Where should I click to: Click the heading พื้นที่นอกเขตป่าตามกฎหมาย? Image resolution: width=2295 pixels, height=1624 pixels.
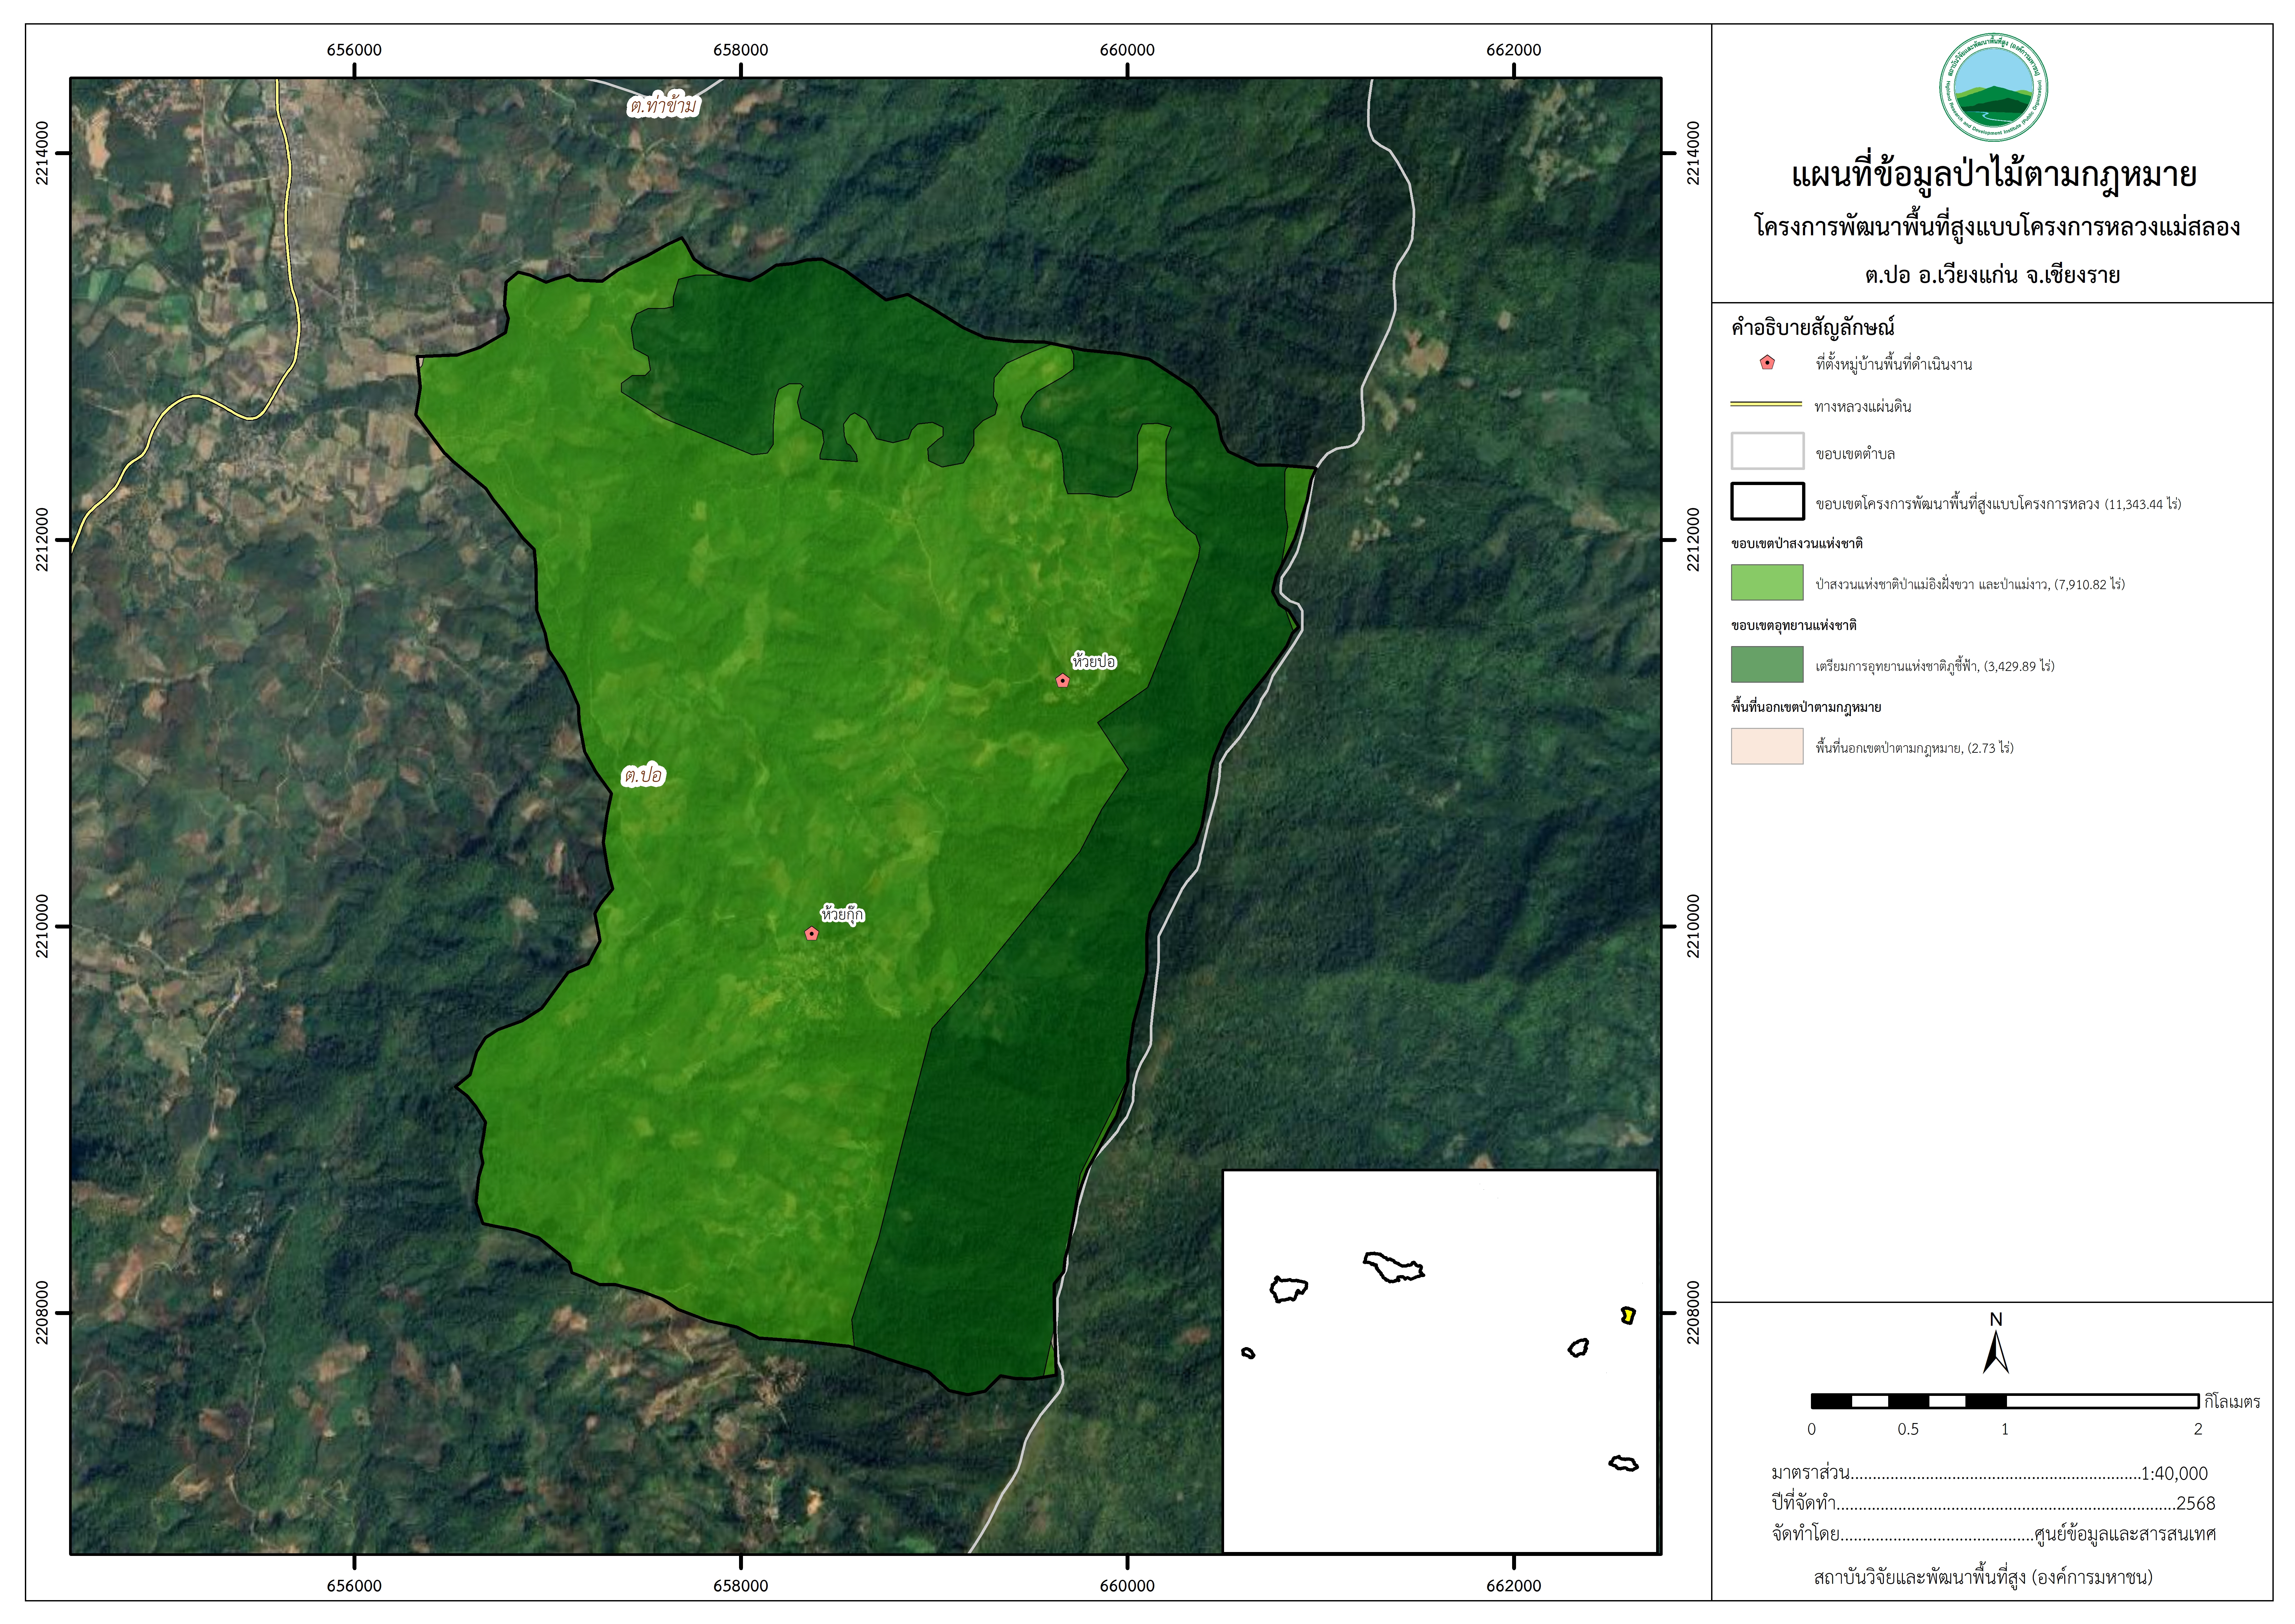pos(1806,707)
